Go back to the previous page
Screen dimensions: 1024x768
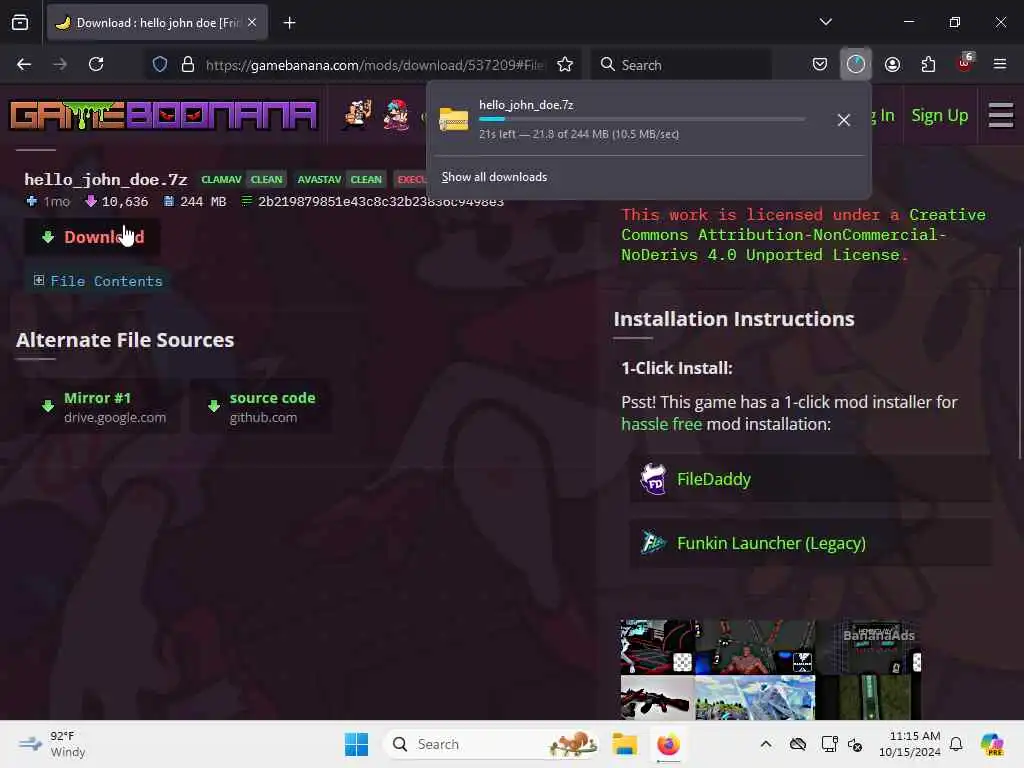click(x=24, y=65)
